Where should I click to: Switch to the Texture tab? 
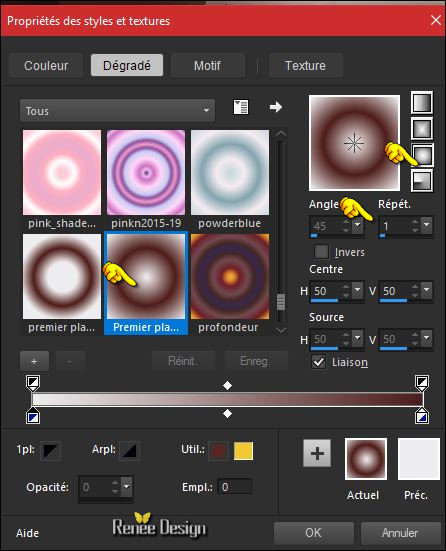pyautogui.click(x=305, y=65)
